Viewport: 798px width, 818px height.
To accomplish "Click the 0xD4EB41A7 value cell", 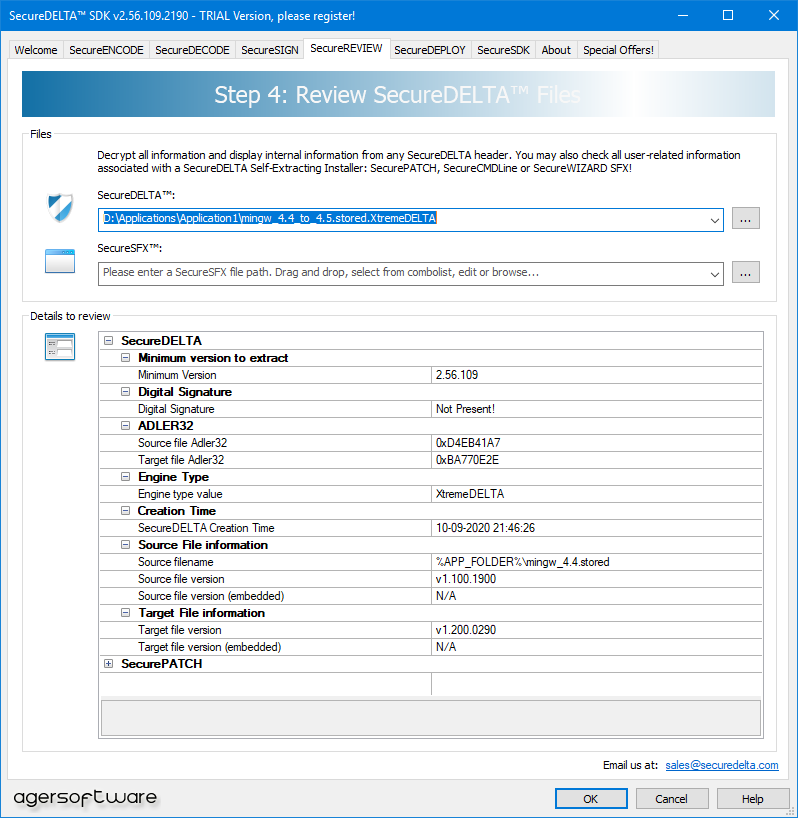I will click(597, 443).
